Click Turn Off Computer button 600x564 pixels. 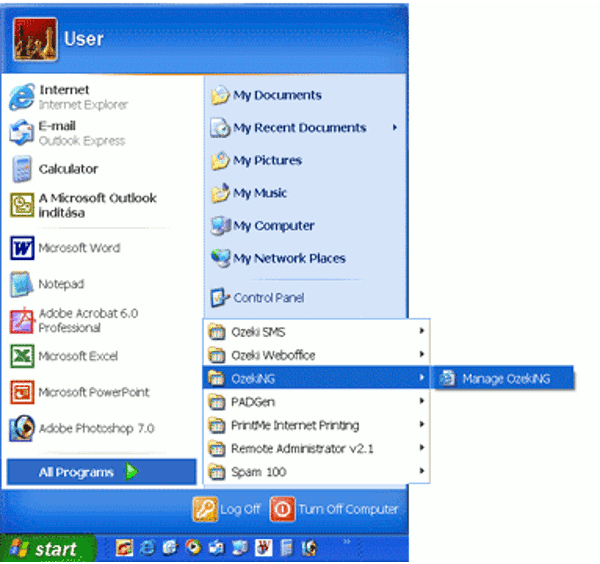[335, 509]
